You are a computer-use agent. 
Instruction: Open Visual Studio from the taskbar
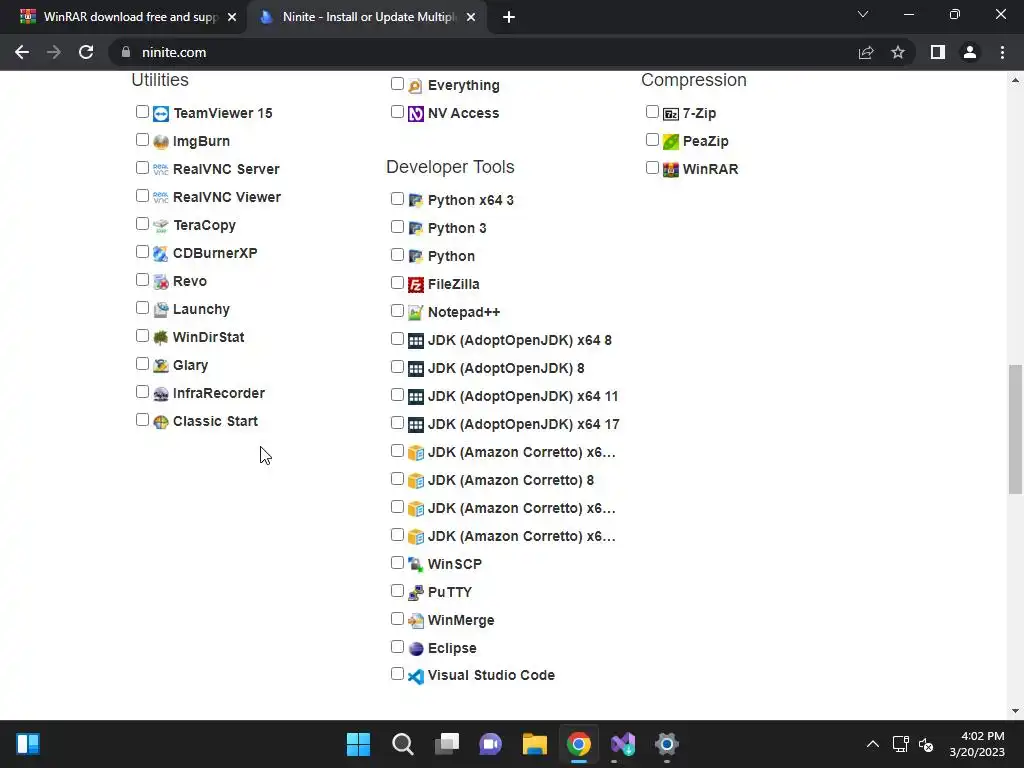[622, 744]
